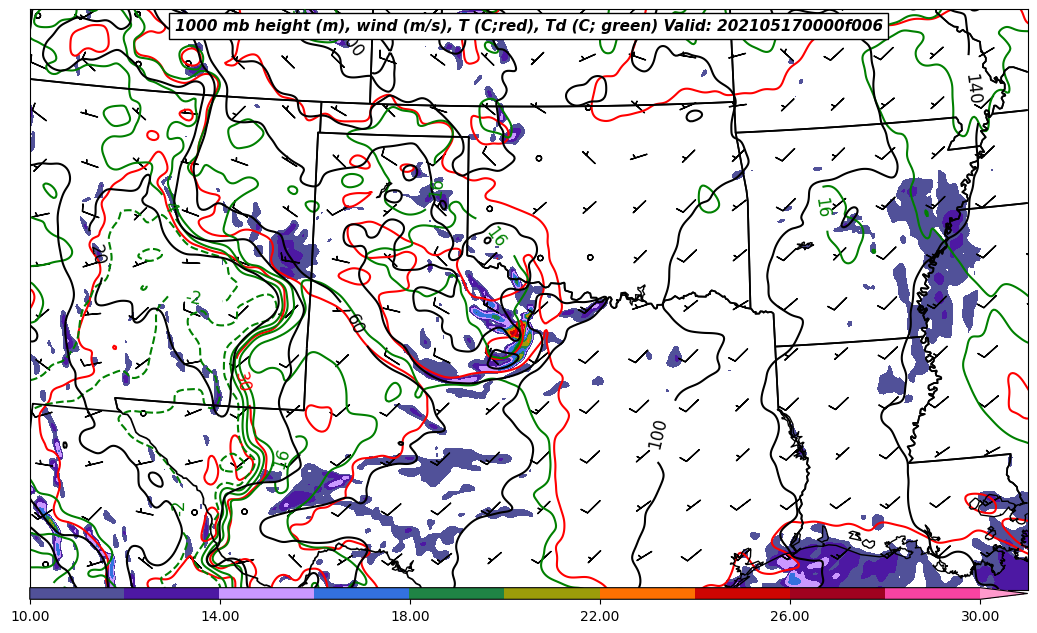This screenshot has width=1037, height=633.
Task: Select the light purple 14–16 colorbar segment
Action: pos(267,593)
